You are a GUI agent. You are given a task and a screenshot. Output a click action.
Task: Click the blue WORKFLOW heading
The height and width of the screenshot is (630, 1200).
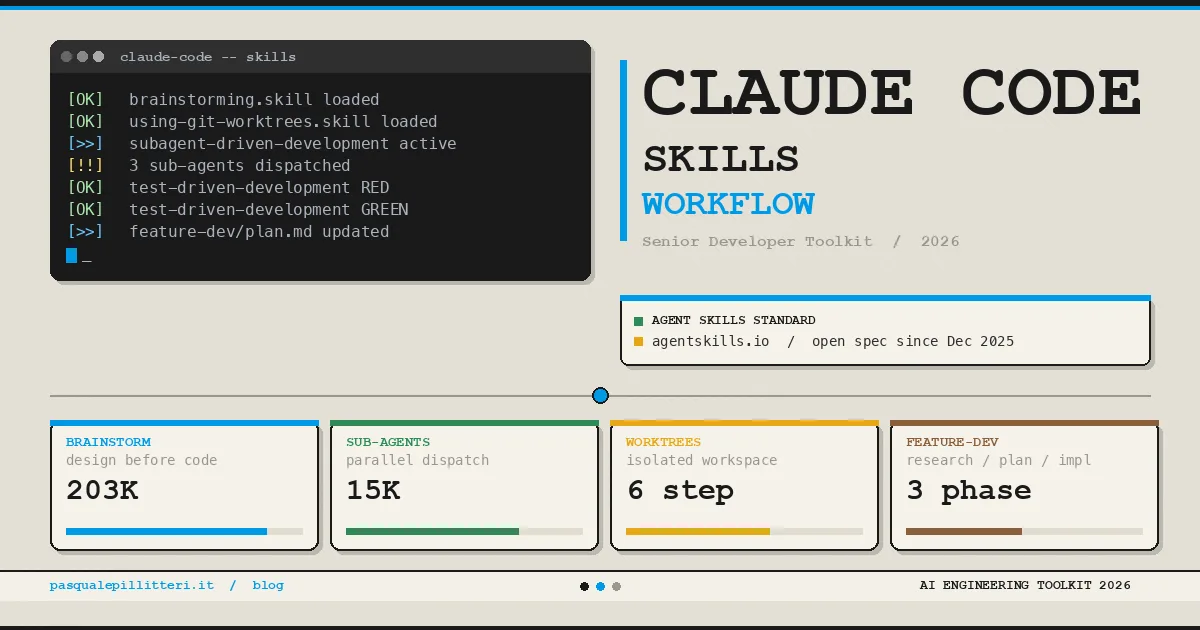point(728,204)
